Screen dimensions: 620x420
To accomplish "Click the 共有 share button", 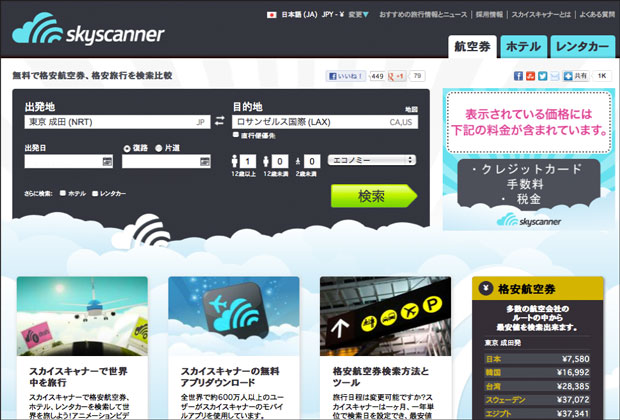I will tap(576, 76).
